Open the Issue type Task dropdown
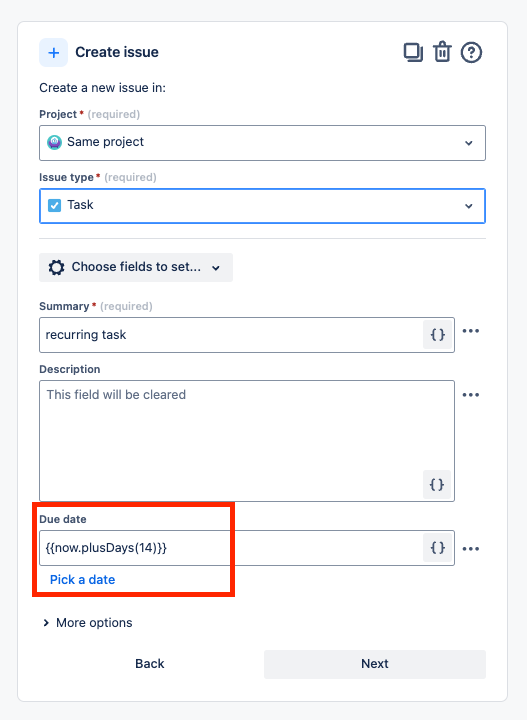This screenshot has height=720, width=527. pos(262,206)
